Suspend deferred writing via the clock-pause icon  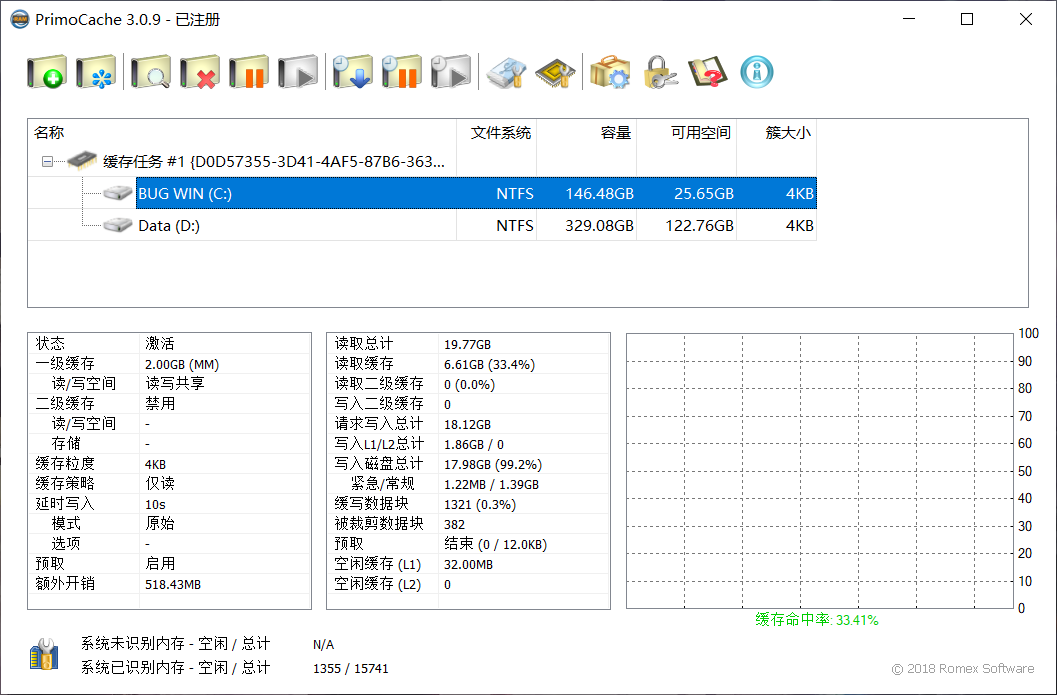pyautogui.click(x=402, y=72)
